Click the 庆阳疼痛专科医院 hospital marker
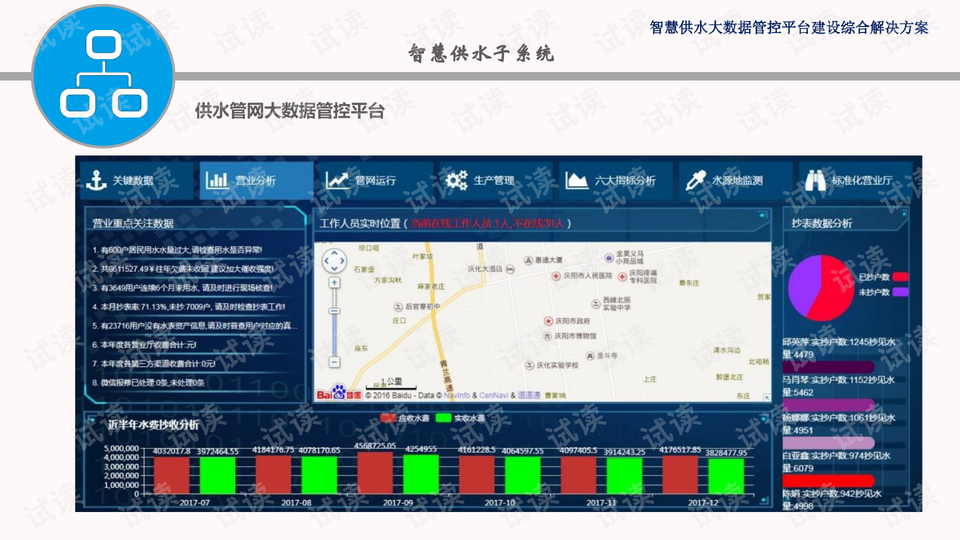 pos(622,277)
